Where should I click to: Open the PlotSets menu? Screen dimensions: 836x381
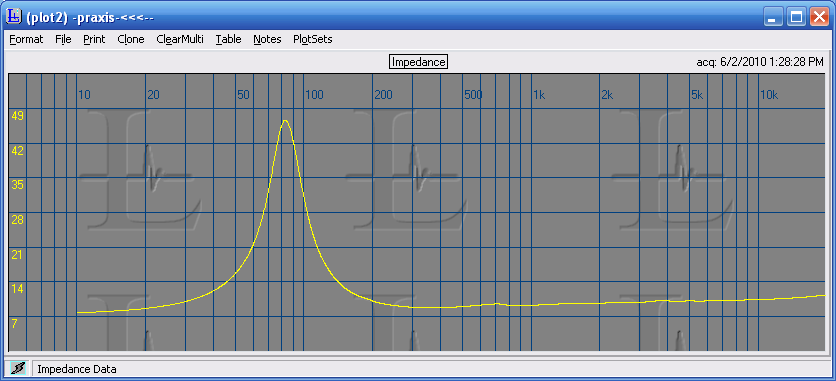pyautogui.click(x=312, y=39)
